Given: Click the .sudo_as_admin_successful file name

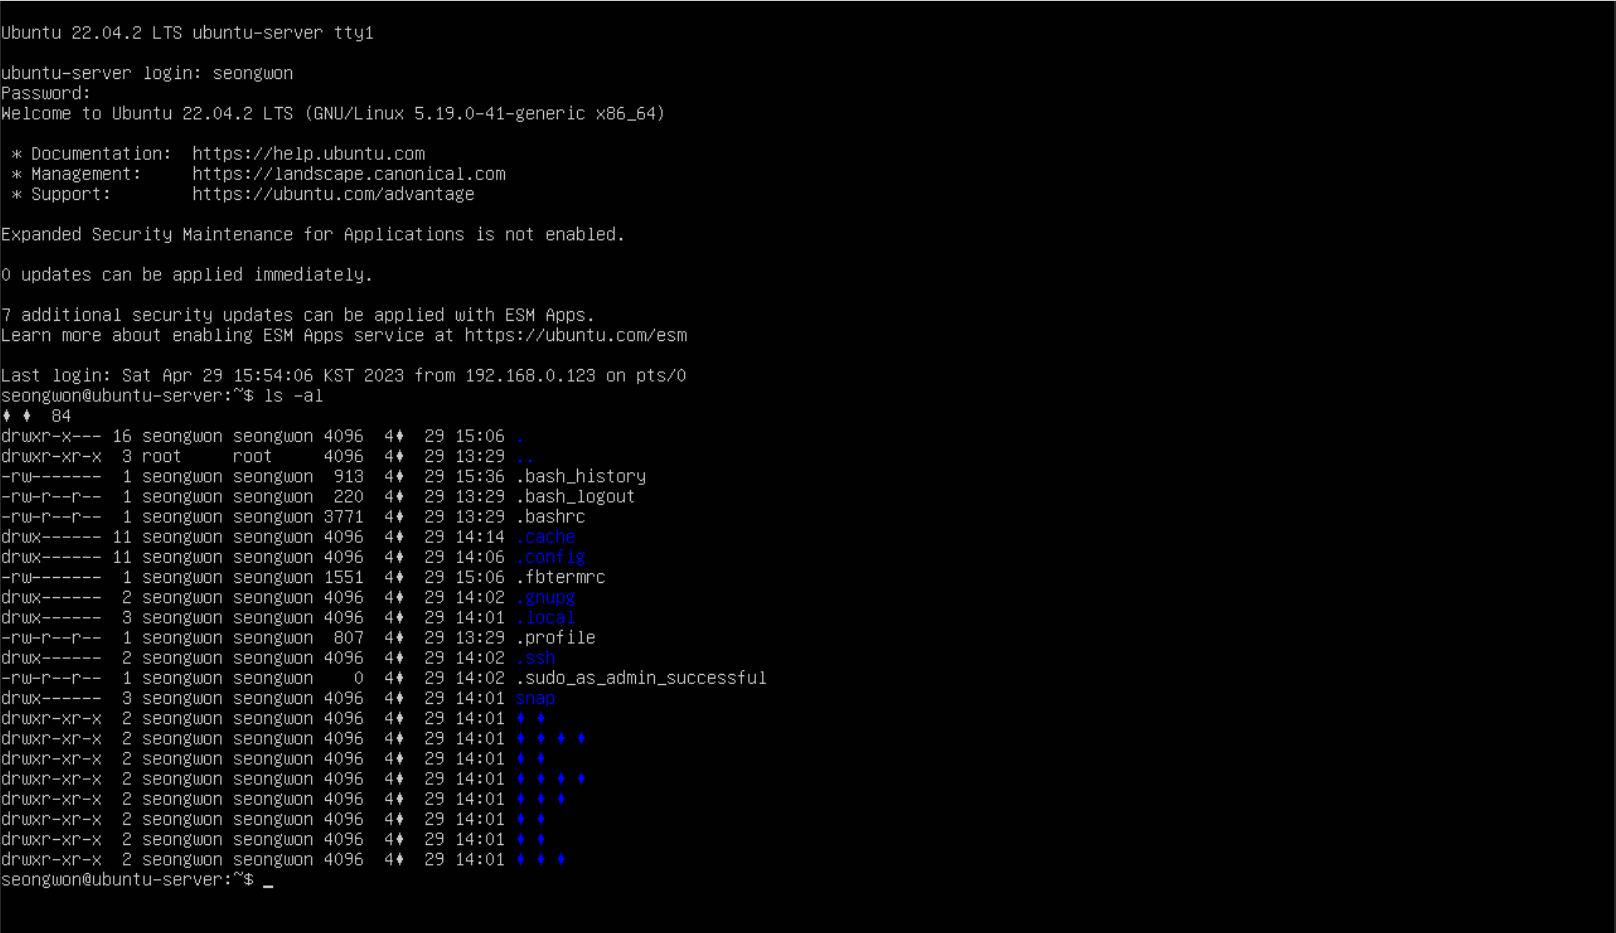Looking at the screenshot, I should click(641, 678).
